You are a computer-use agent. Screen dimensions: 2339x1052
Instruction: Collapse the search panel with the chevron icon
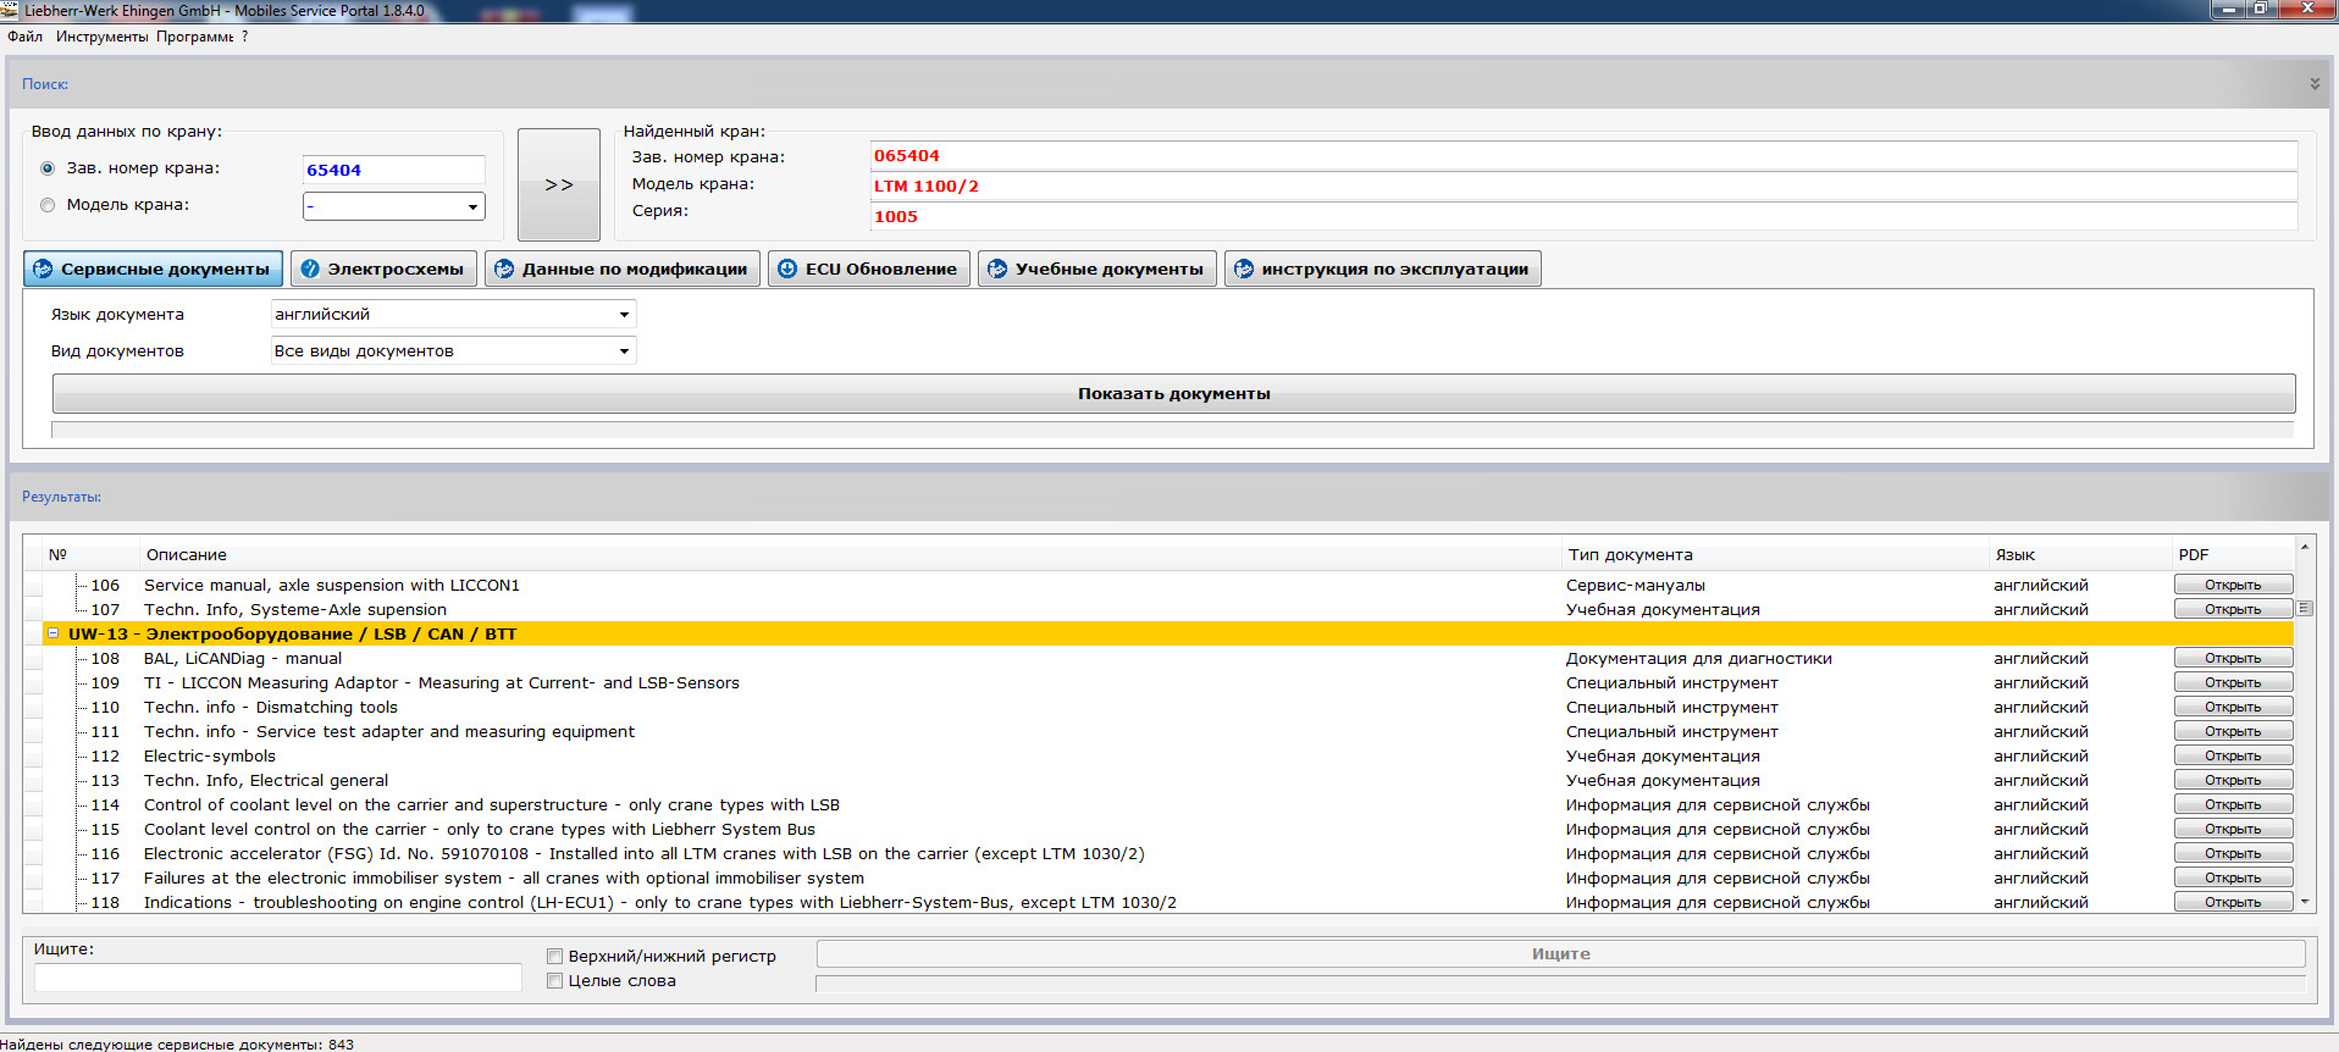pyautogui.click(x=2314, y=84)
